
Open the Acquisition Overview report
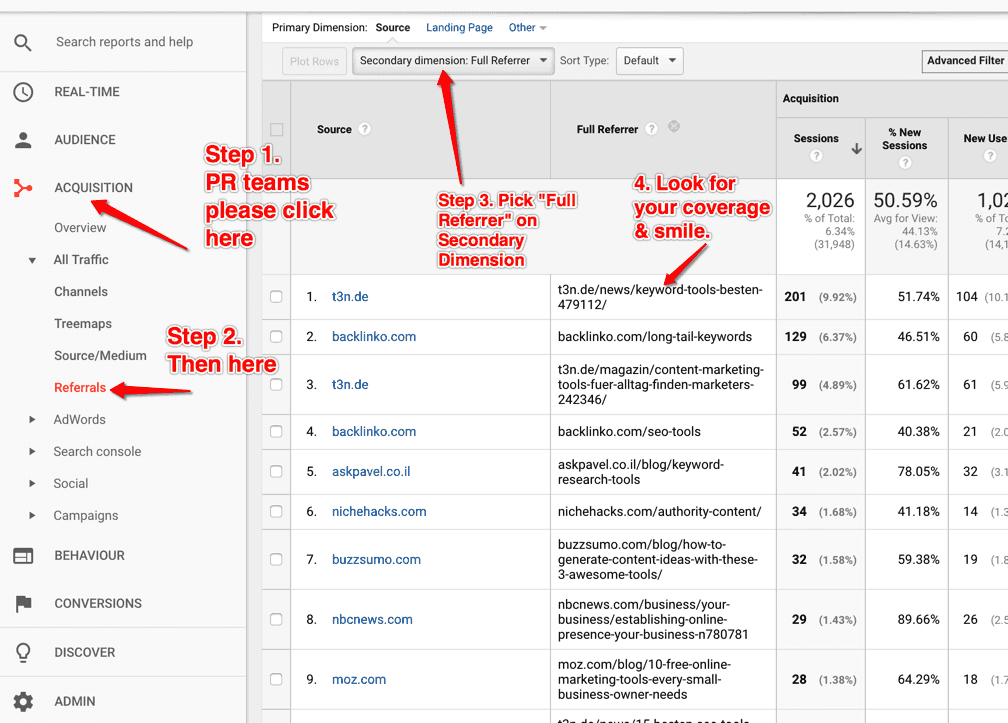[80, 228]
